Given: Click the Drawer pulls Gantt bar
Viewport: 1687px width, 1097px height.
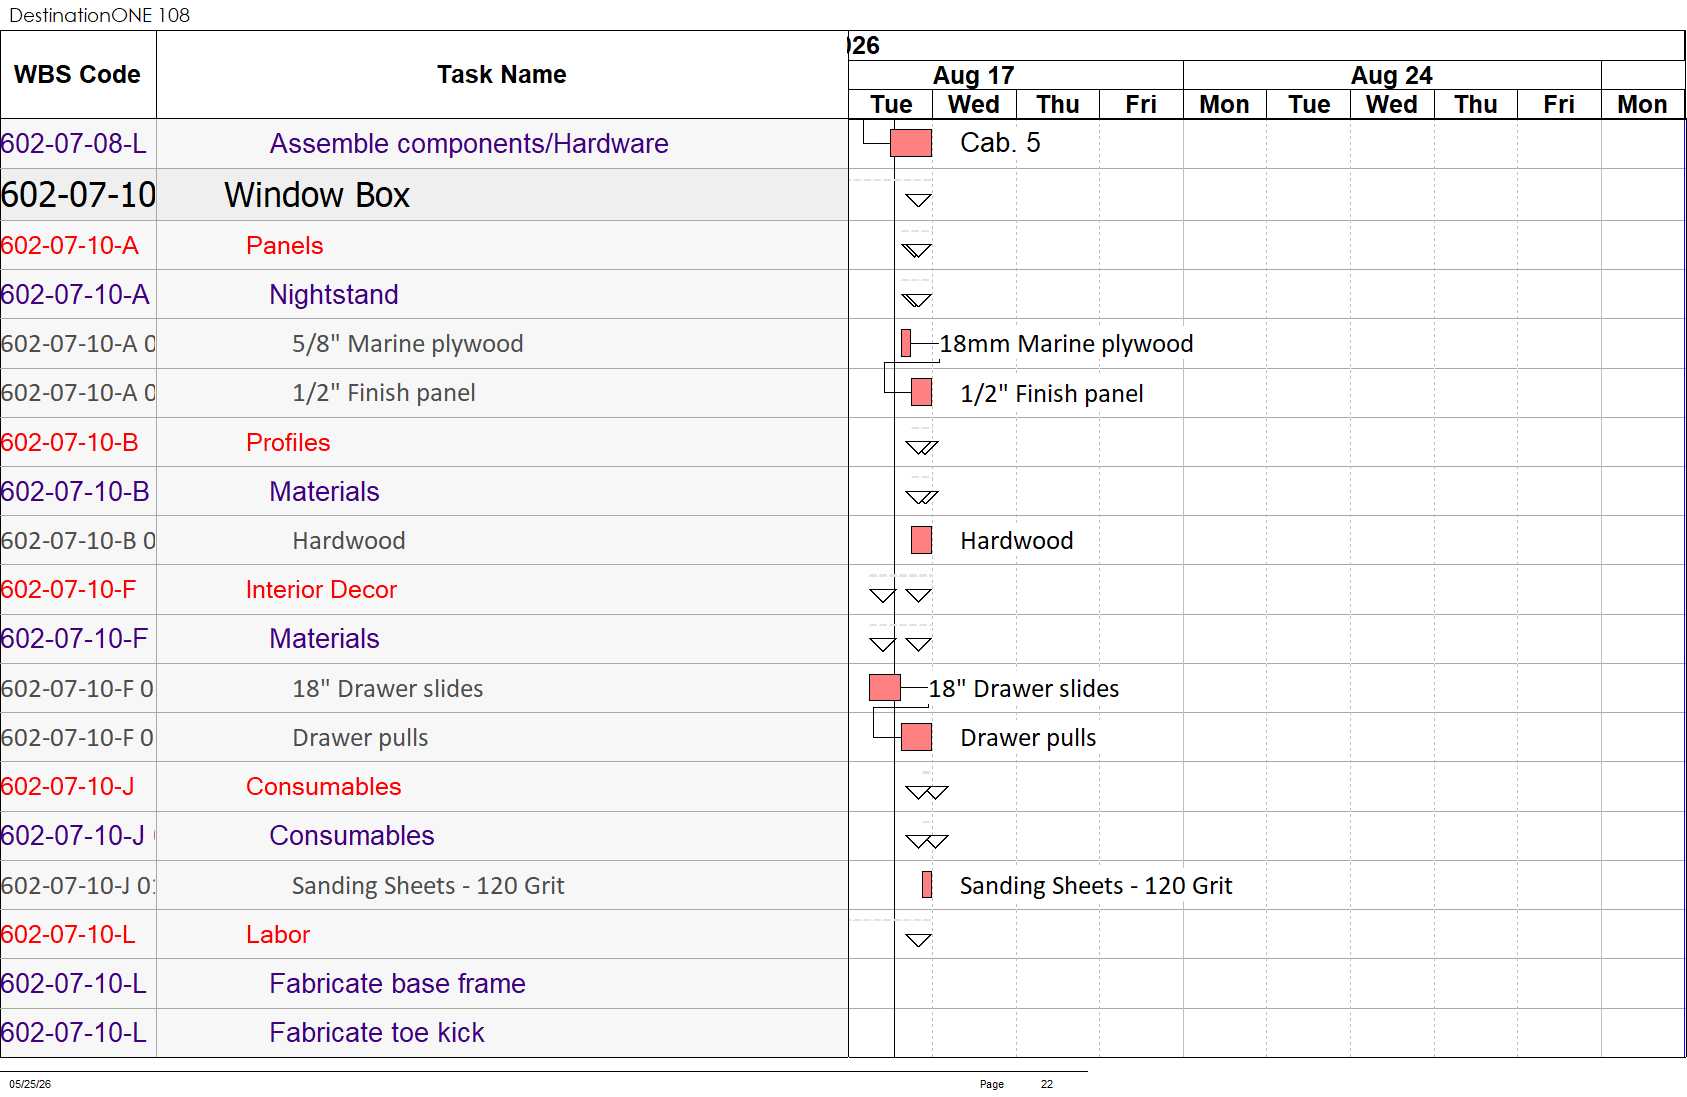Looking at the screenshot, I should 917,737.
